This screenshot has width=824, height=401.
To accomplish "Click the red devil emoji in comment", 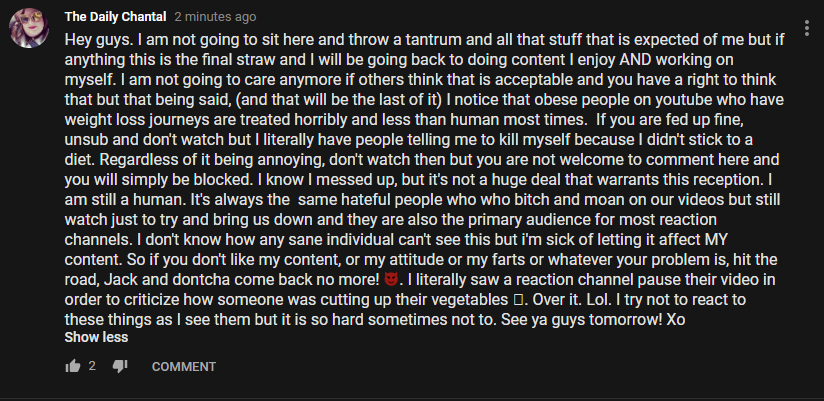I will (389, 279).
